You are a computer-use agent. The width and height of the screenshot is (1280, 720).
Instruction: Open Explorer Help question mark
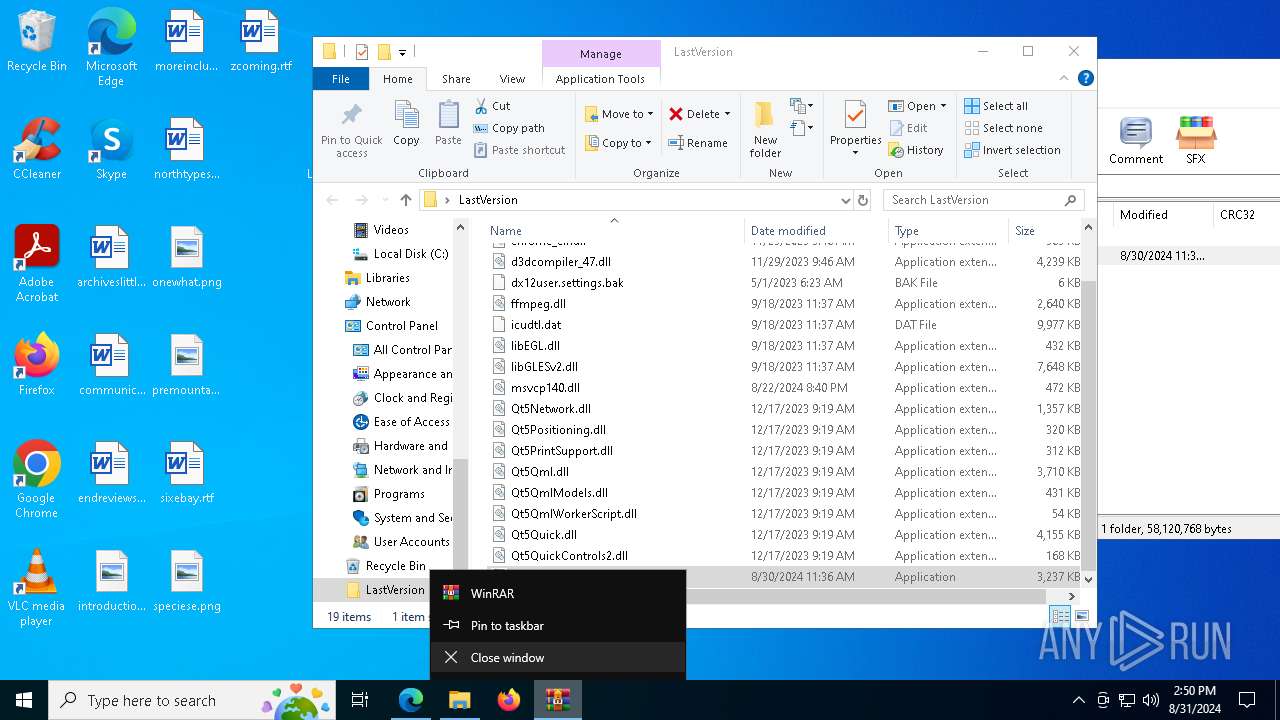(1085, 78)
